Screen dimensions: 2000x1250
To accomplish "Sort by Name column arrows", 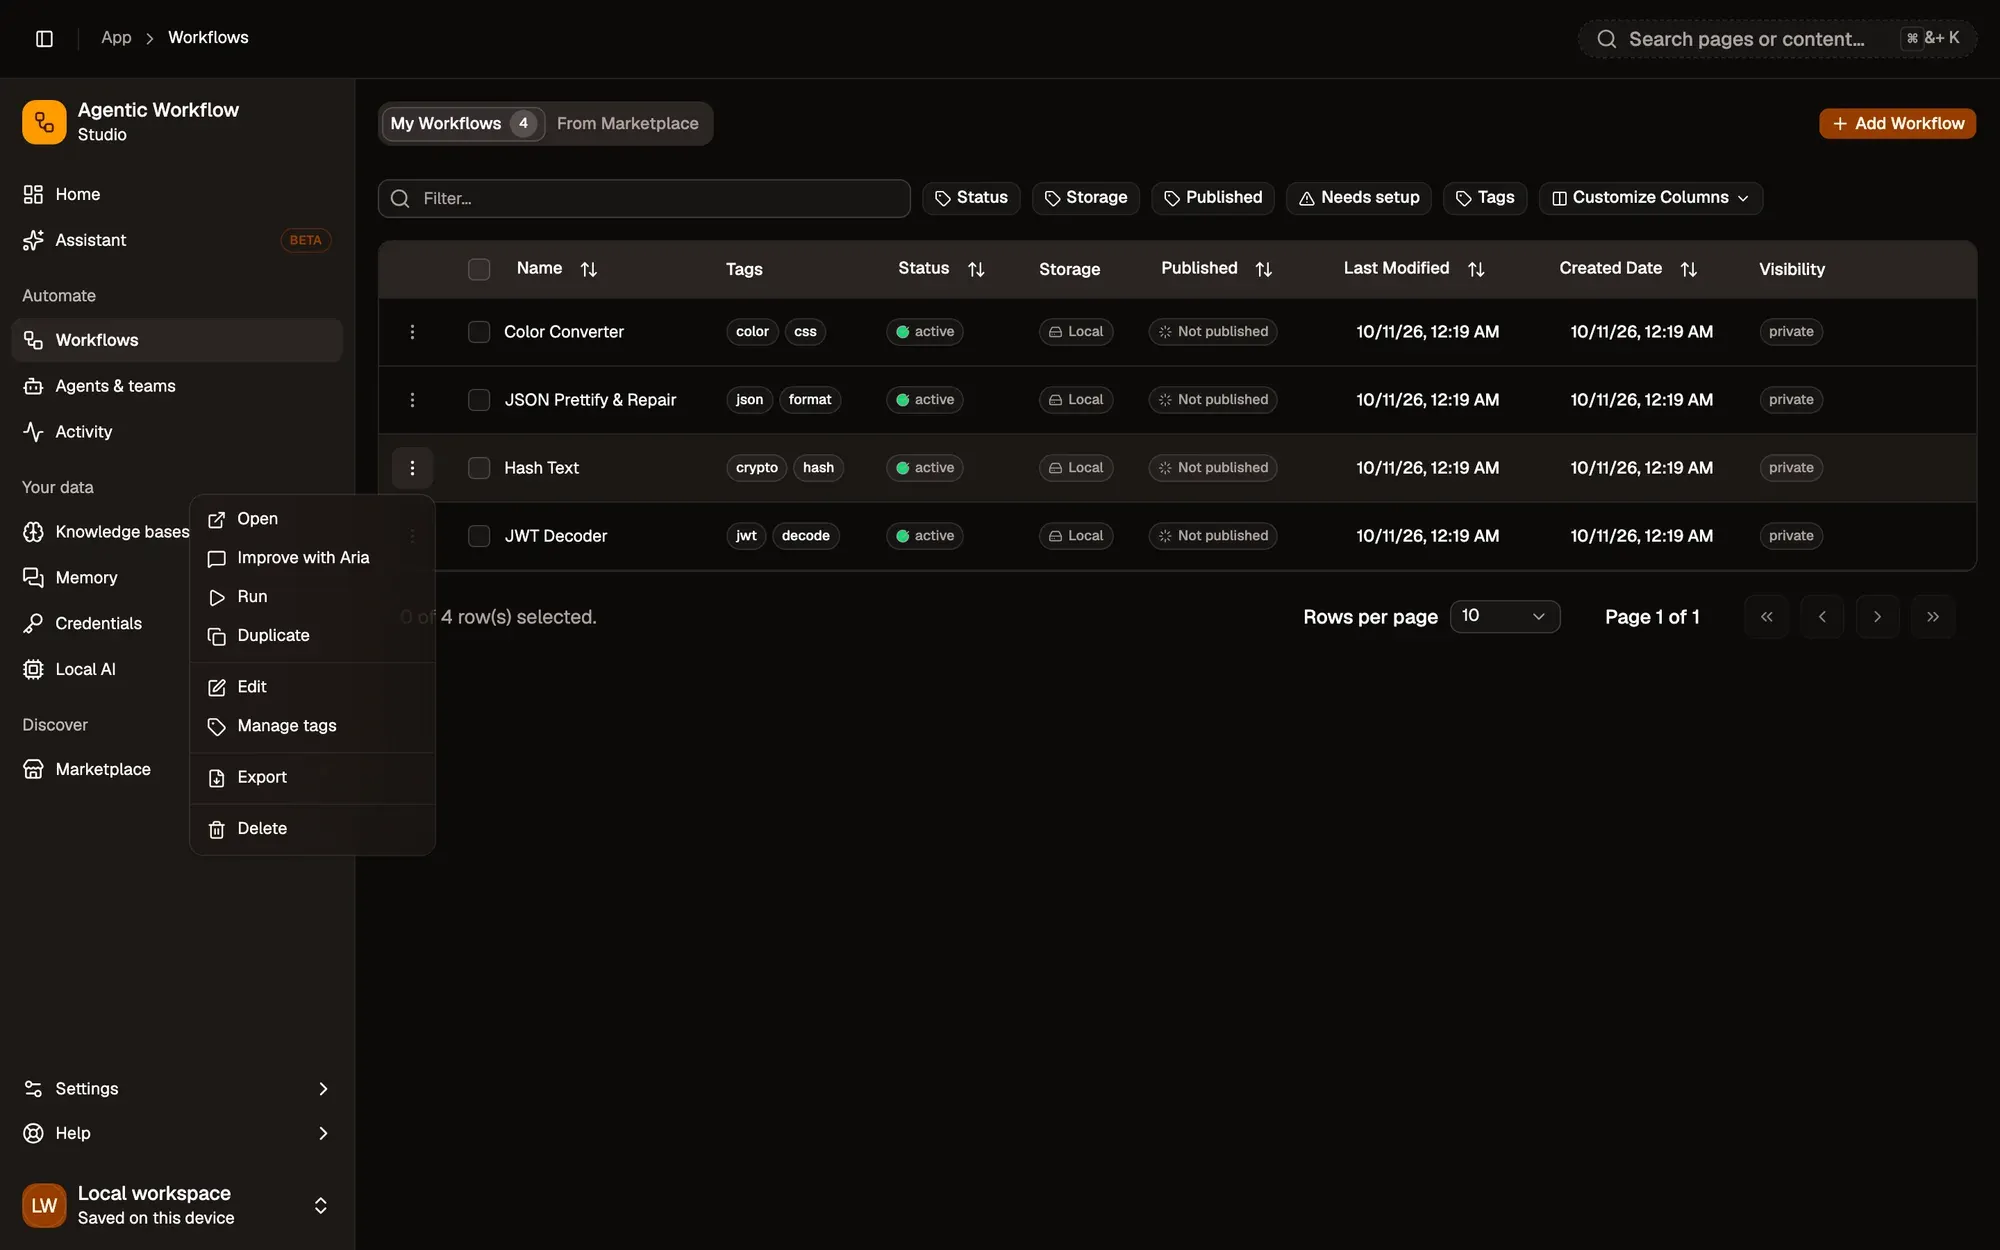I will pos(589,269).
